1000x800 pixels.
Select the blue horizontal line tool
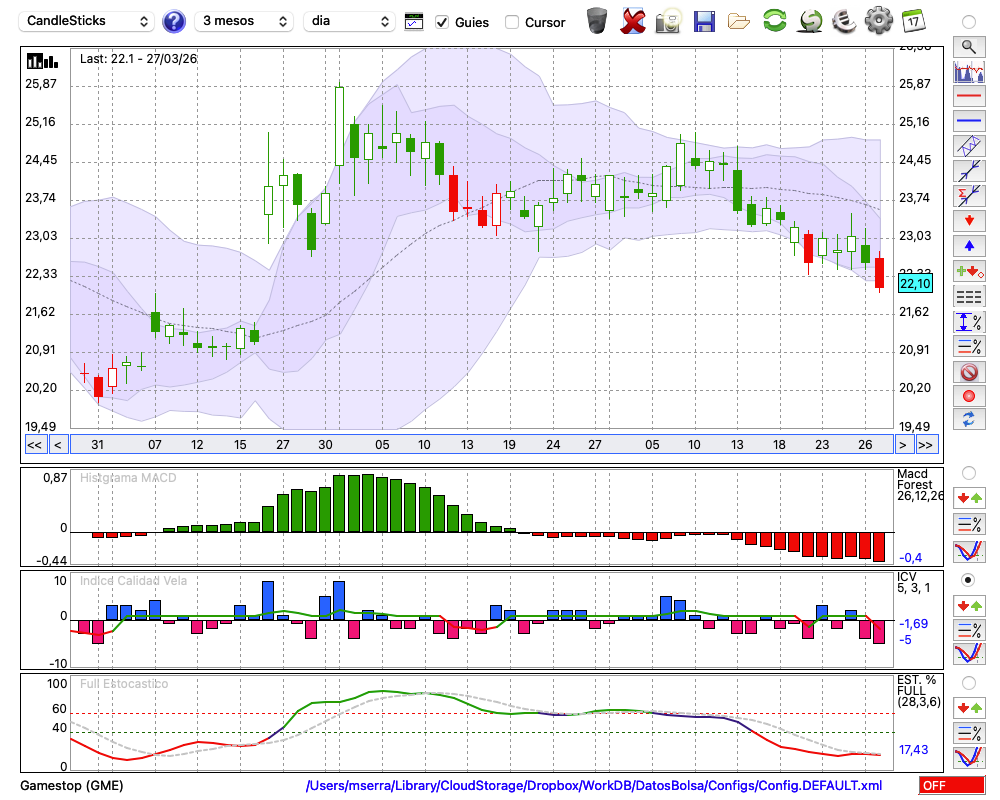point(968,121)
